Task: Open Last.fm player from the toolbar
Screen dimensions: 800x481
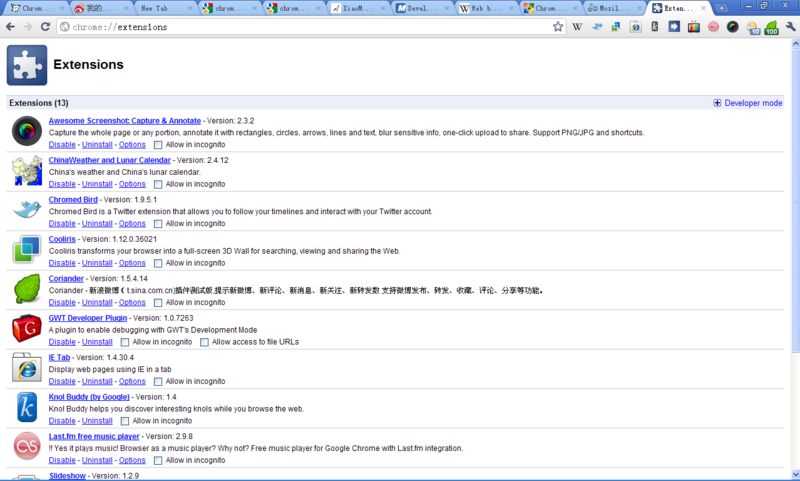Action: click(x=713, y=27)
